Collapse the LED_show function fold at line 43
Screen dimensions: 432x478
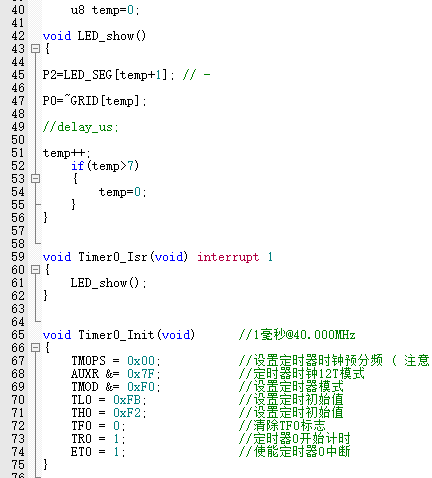click(x=35, y=49)
